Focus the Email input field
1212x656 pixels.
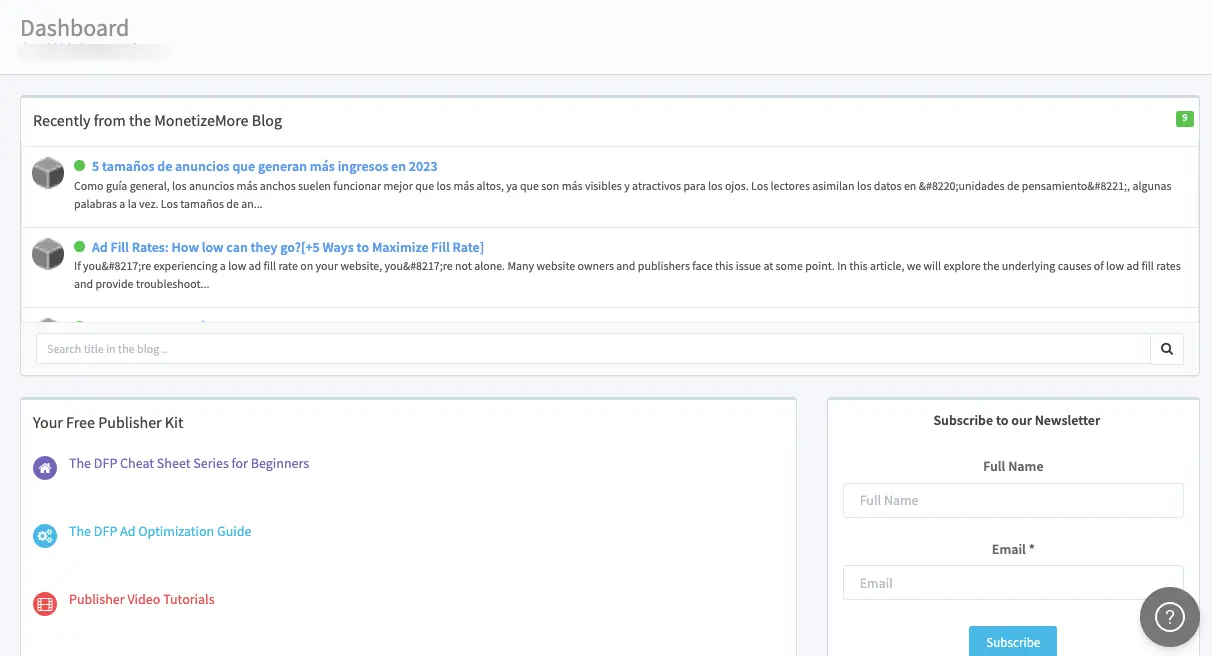point(1013,583)
